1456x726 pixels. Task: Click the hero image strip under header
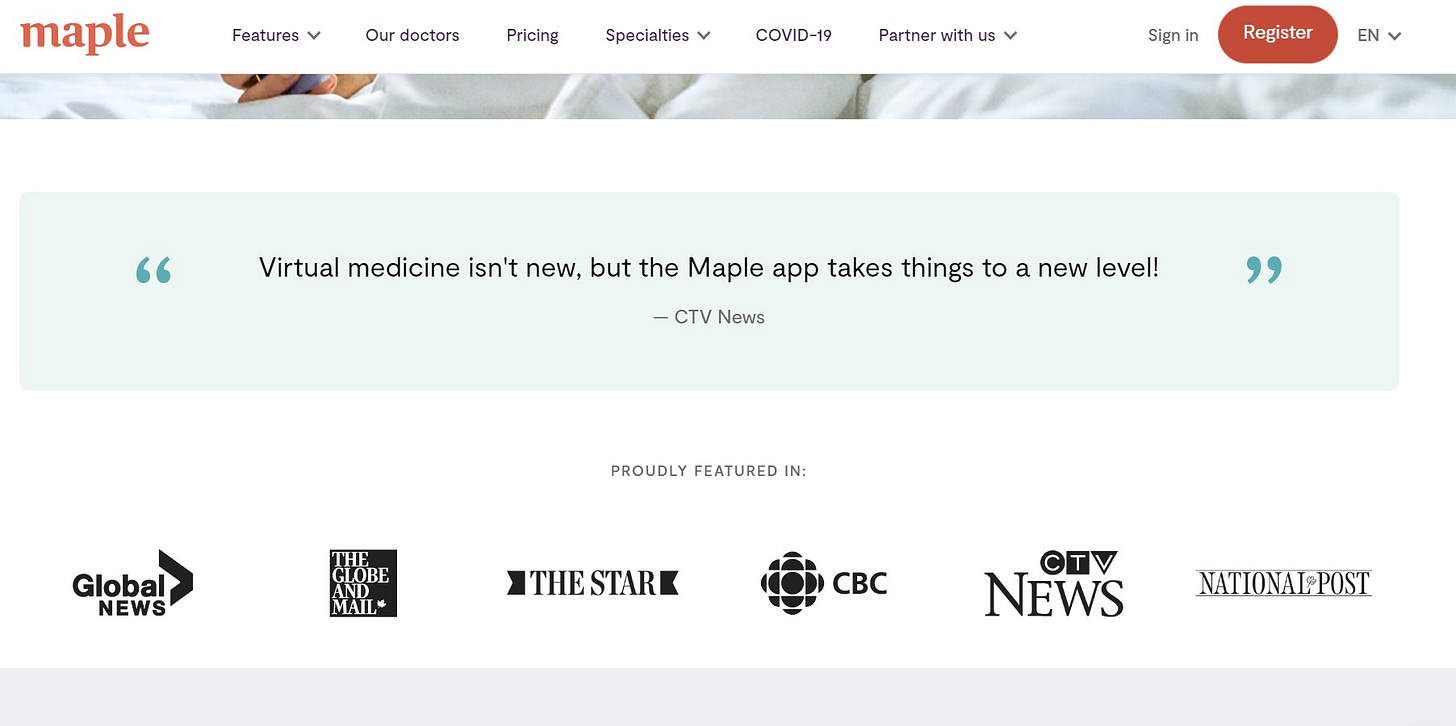coord(728,96)
